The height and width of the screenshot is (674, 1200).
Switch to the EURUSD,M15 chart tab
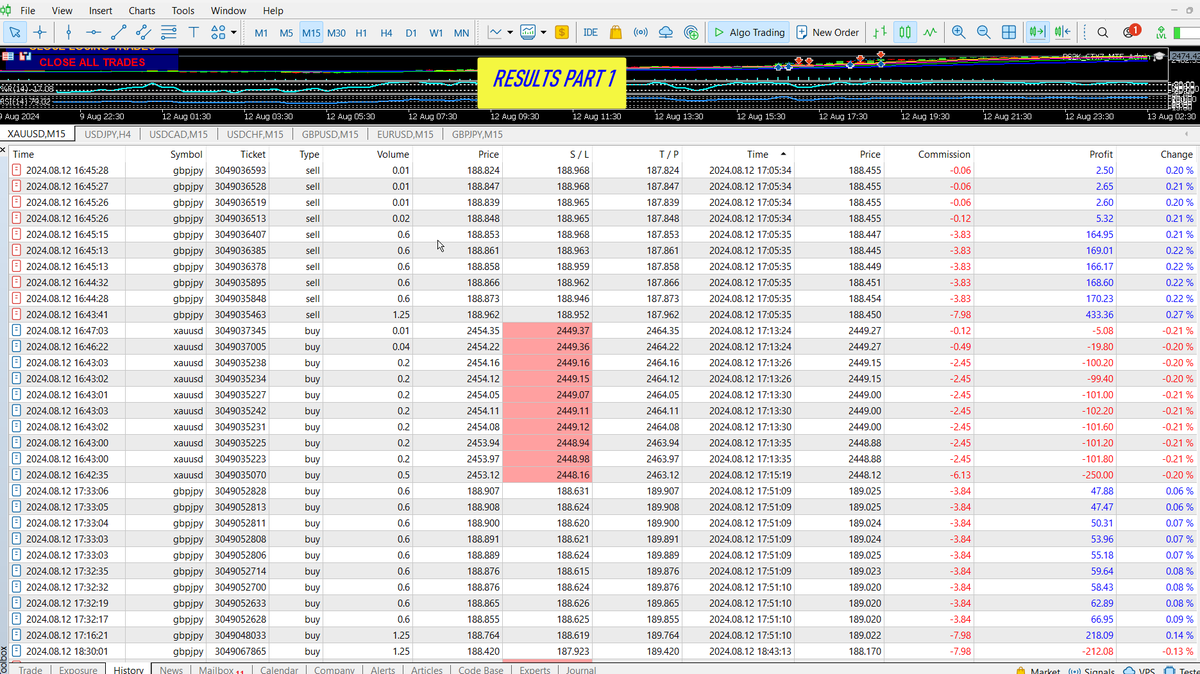pos(405,134)
